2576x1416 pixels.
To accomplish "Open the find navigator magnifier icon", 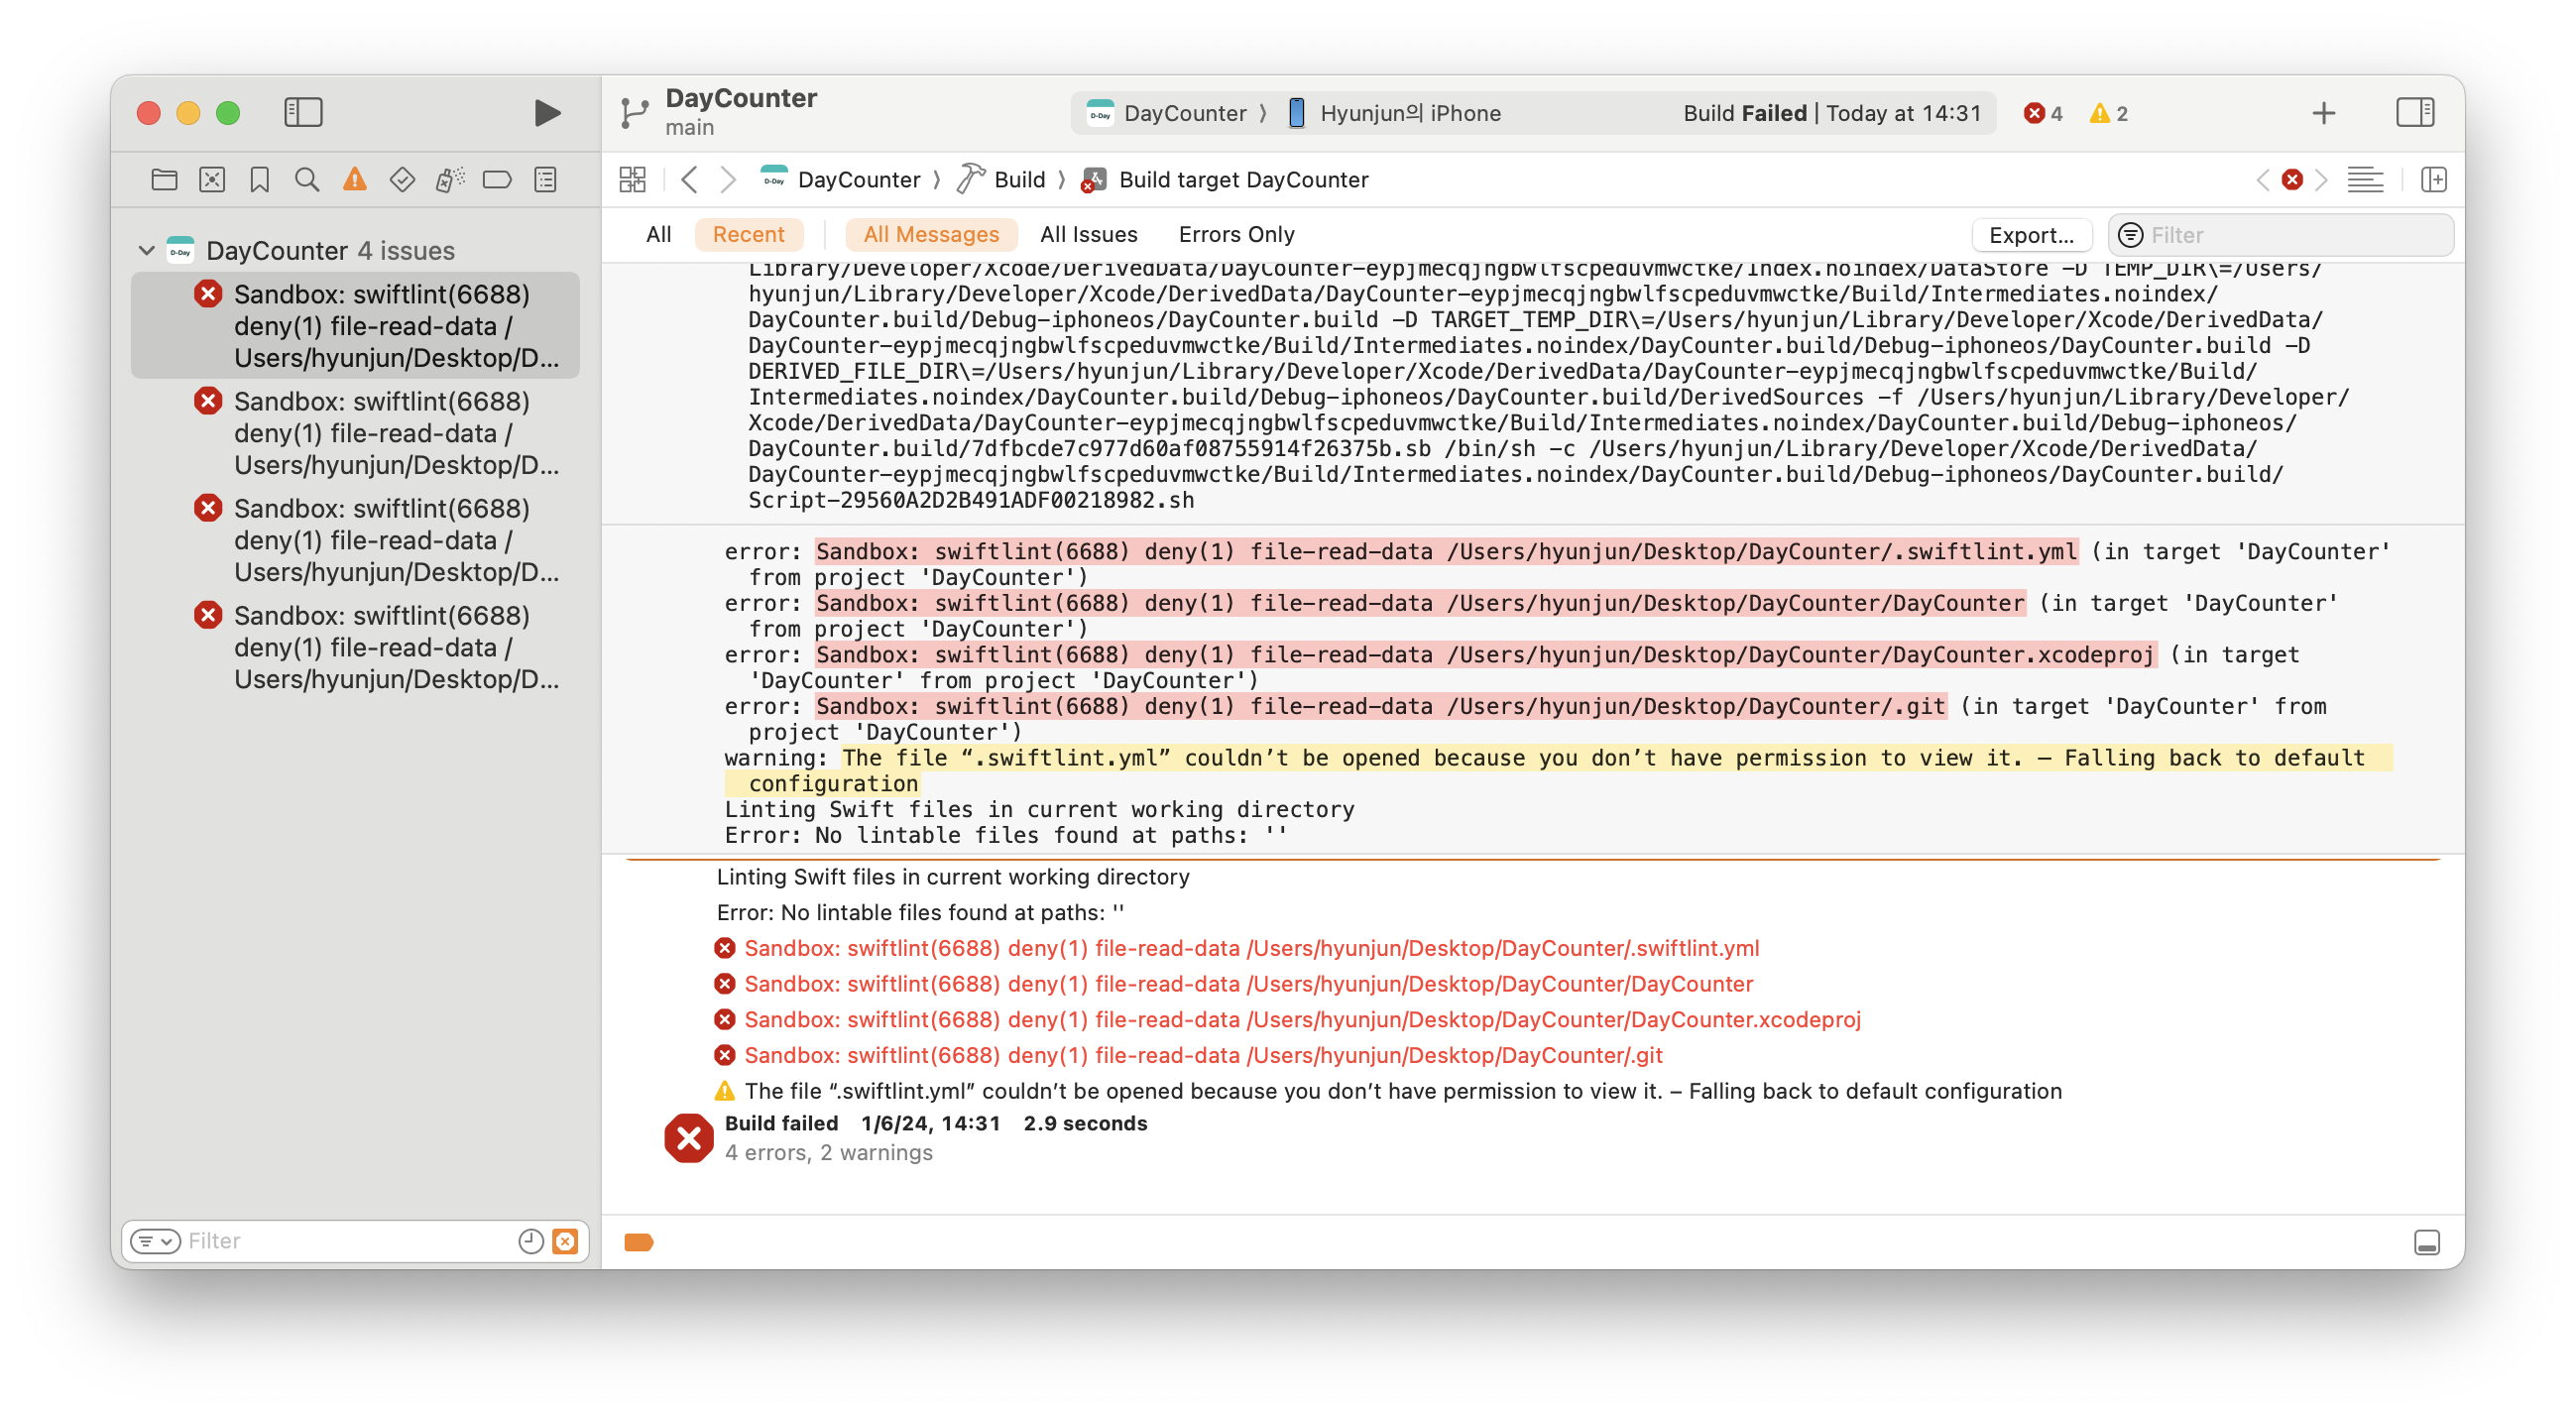I will (x=307, y=180).
